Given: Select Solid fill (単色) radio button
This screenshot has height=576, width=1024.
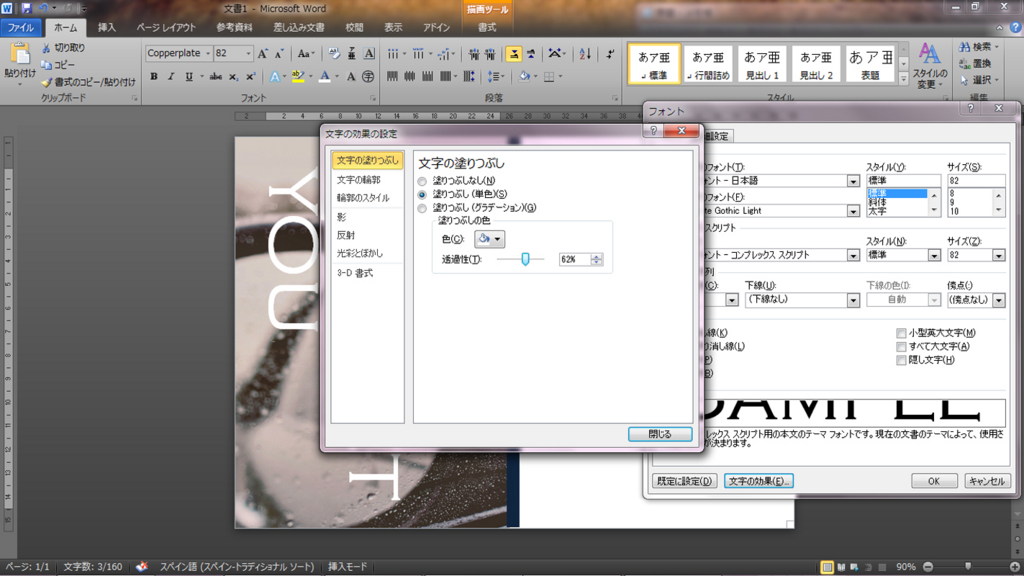Looking at the screenshot, I should tap(422, 195).
